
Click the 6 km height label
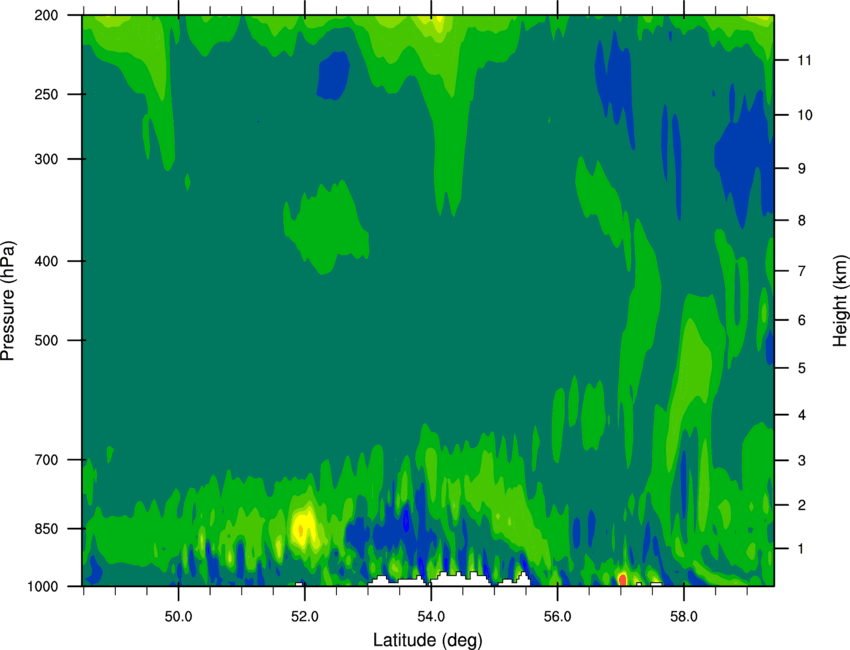point(802,320)
